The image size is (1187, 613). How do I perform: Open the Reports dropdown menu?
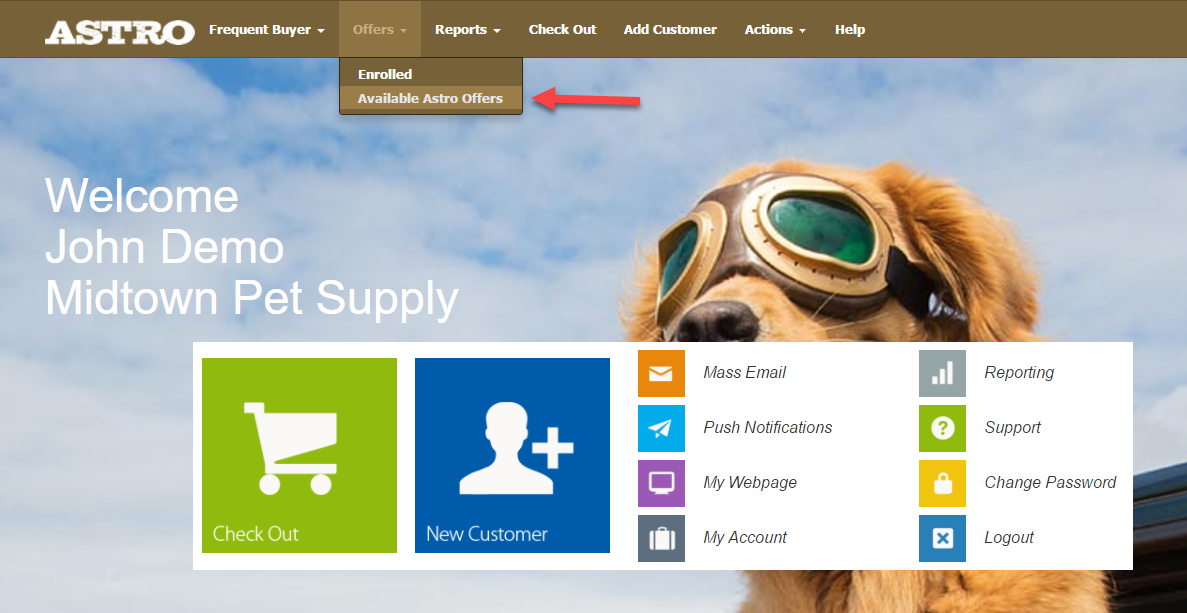pos(468,30)
